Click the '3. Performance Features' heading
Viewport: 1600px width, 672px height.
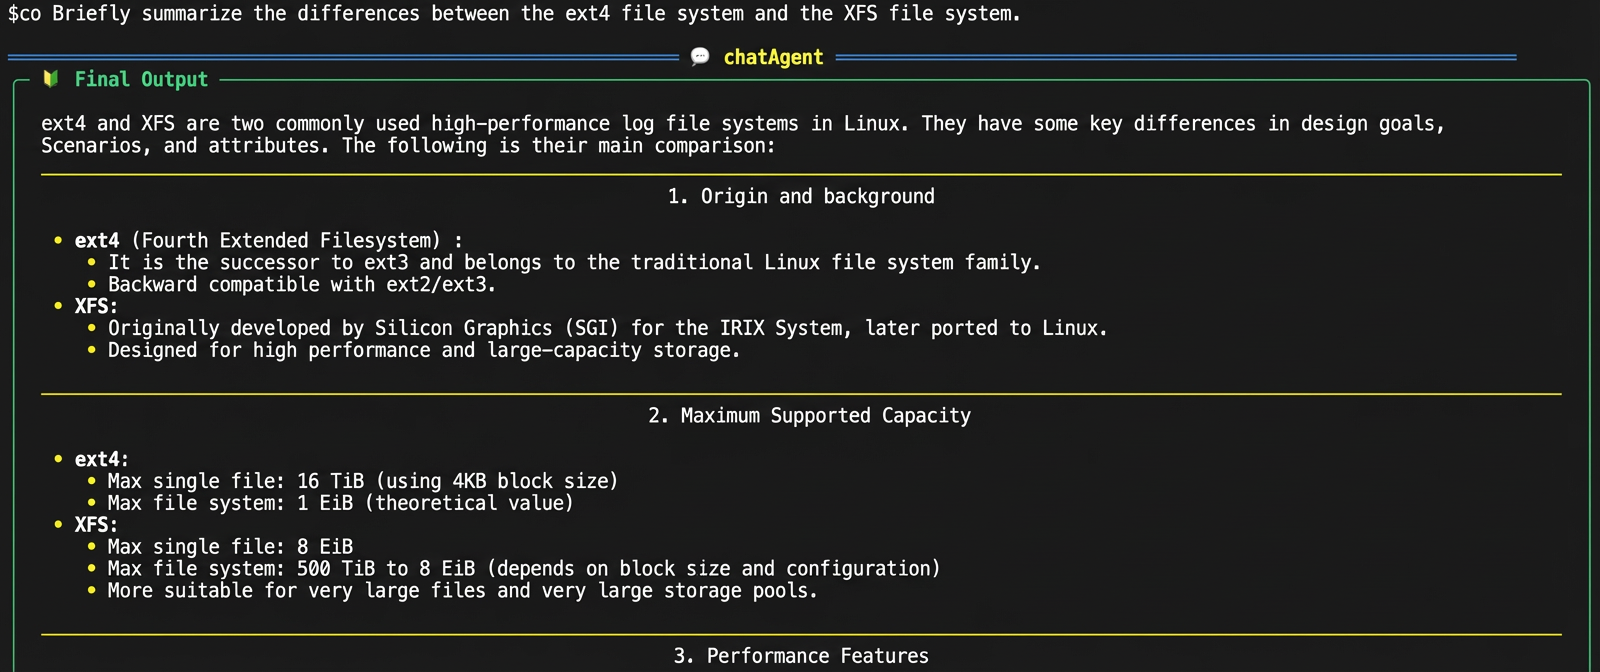(801, 656)
